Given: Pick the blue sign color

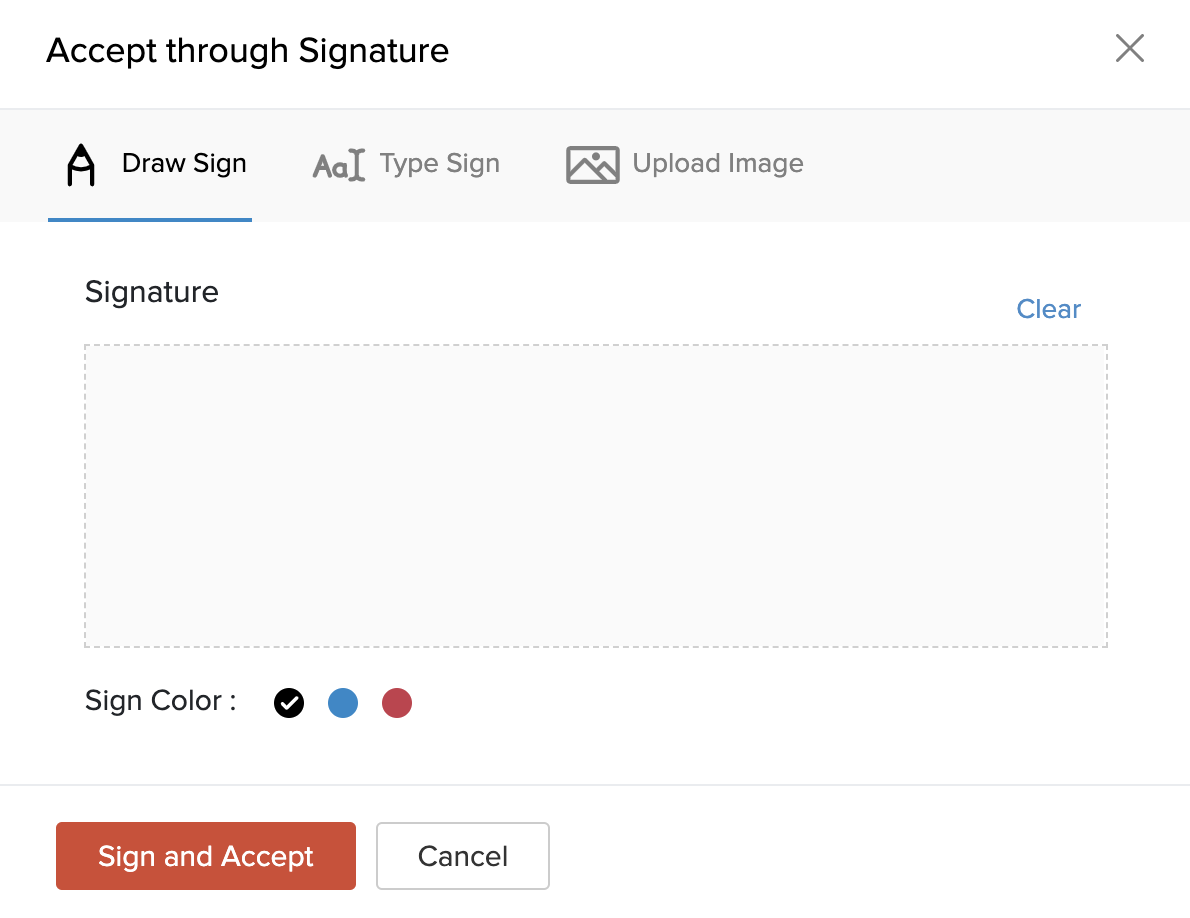Looking at the screenshot, I should click(x=343, y=704).
